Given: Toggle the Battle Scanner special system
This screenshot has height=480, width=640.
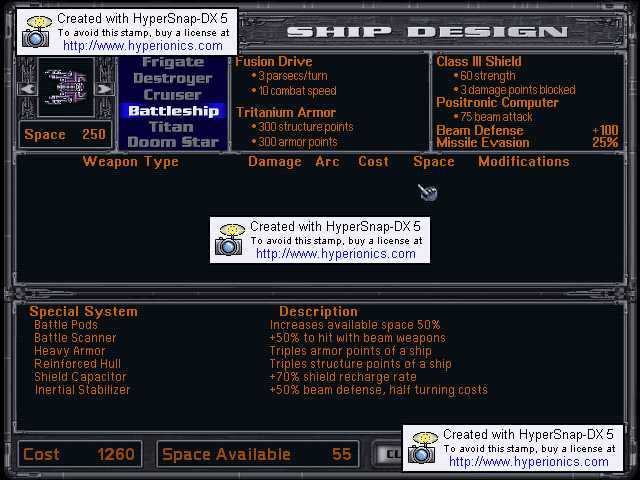Looking at the screenshot, I should tap(73, 338).
